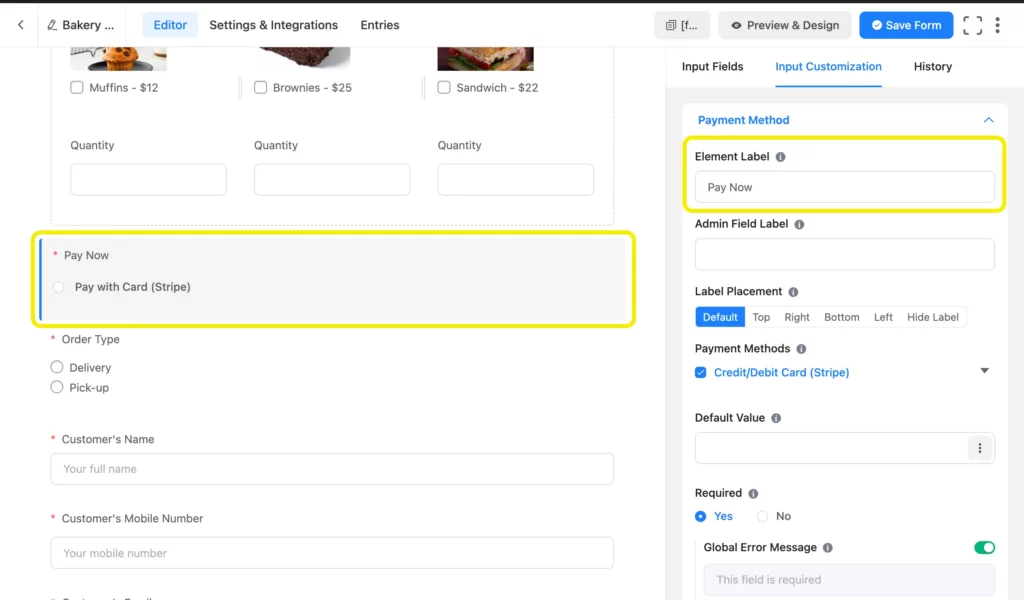Switch to Input Fields tab
Image resolution: width=1024 pixels, height=600 pixels.
point(712,67)
